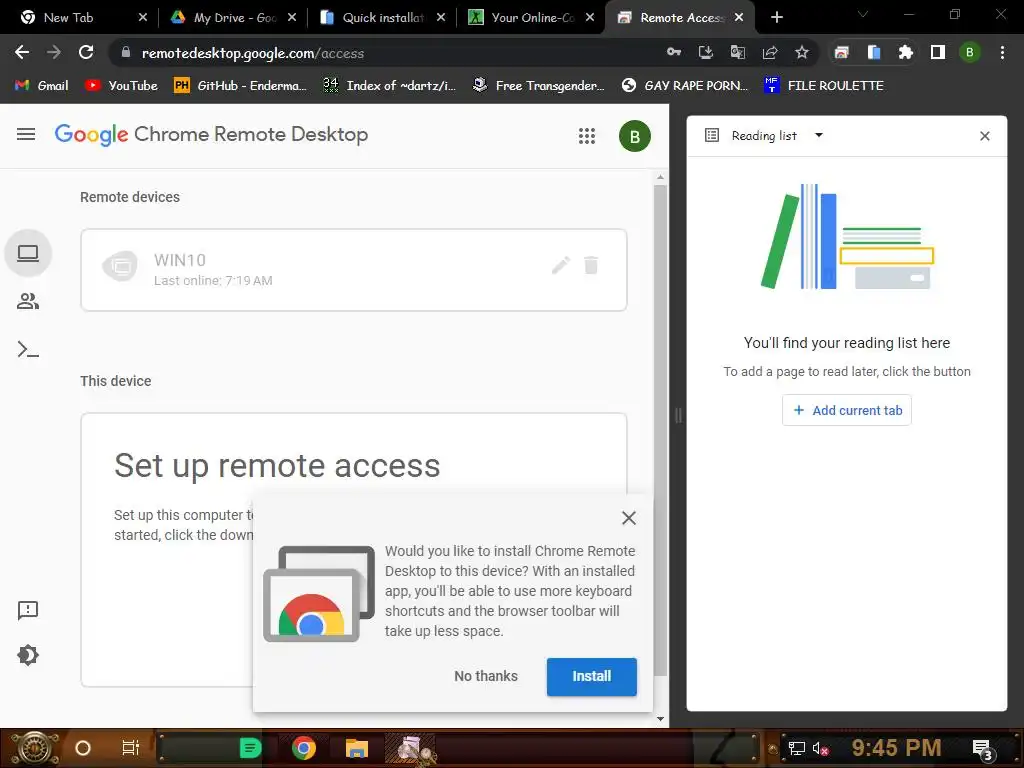Viewport: 1024px width, 768px height.
Task: Select the Remote Access laptop sidebar icon
Action: point(28,253)
